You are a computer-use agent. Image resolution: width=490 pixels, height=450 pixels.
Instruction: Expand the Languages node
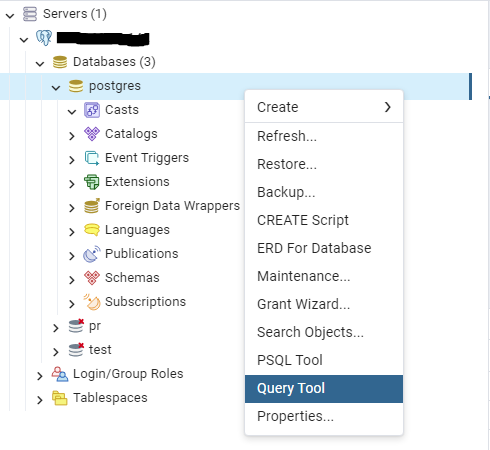click(72, 232)
